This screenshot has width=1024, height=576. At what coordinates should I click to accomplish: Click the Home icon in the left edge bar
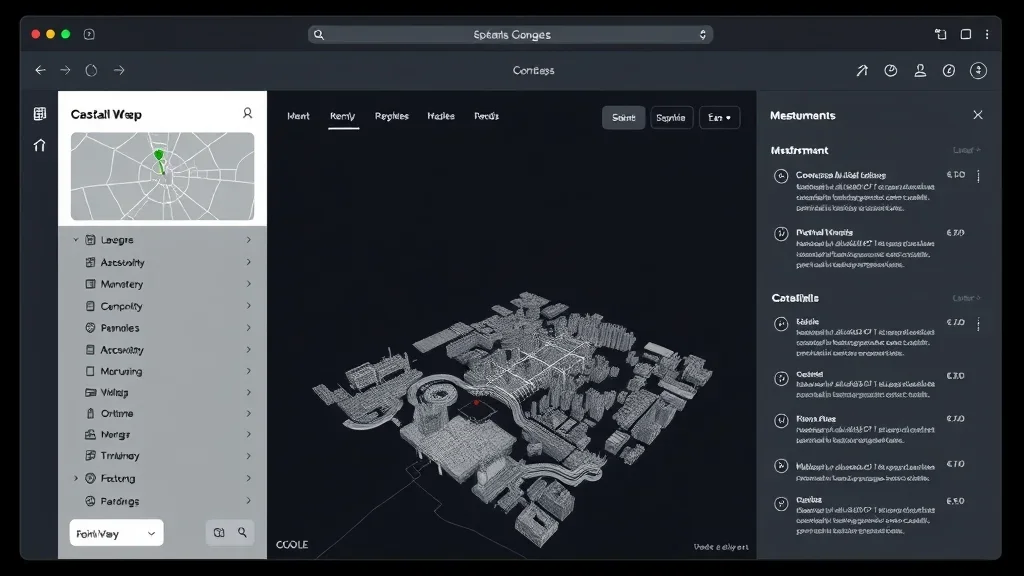[39, 145]
